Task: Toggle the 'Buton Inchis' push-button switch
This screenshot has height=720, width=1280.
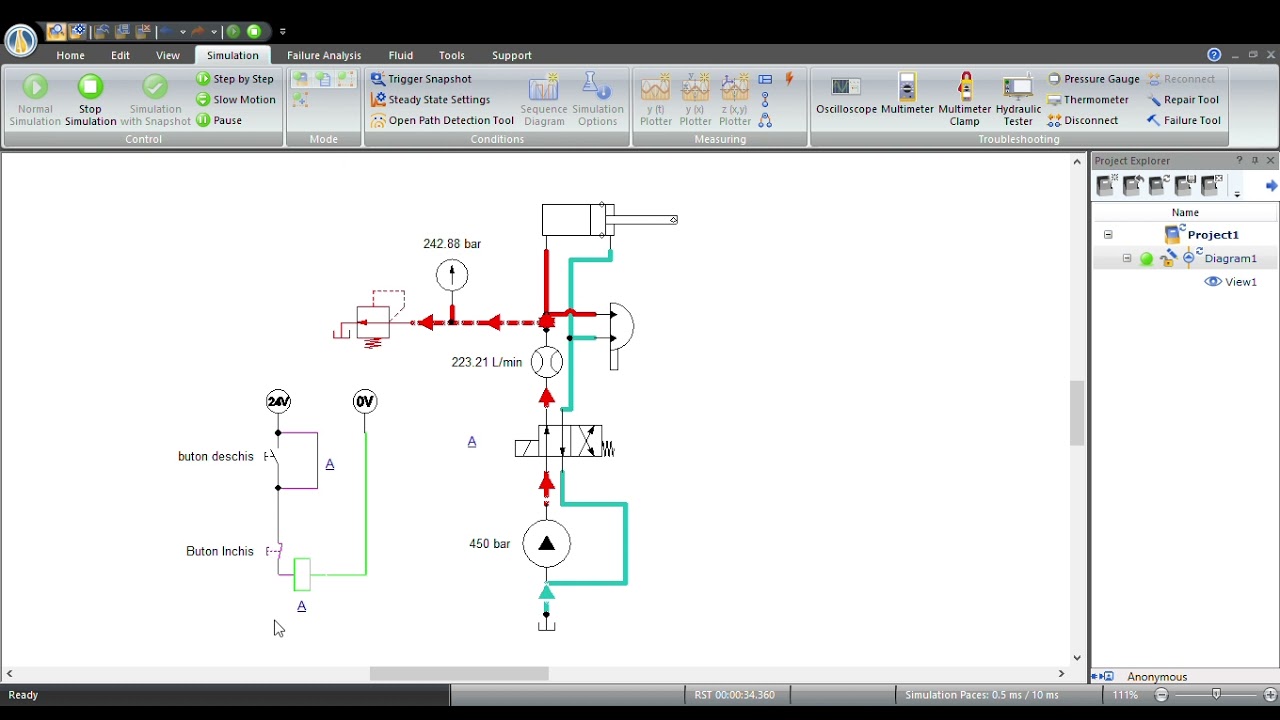Action: [x=275, y=551]
